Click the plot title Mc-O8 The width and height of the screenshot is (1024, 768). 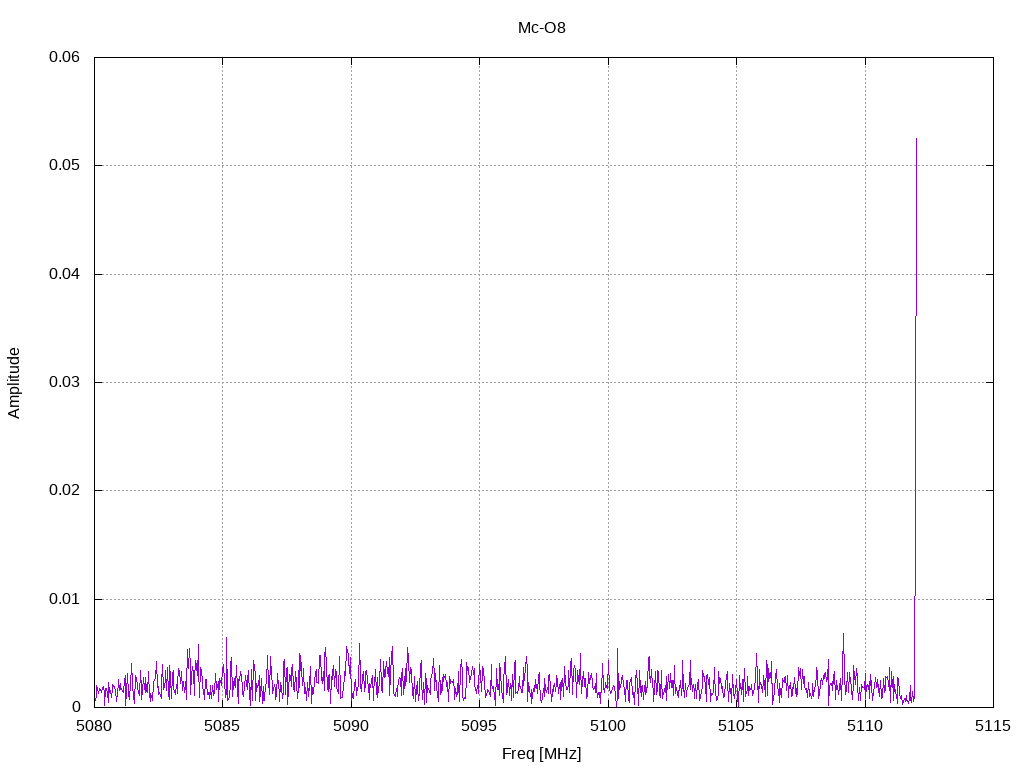541,28
